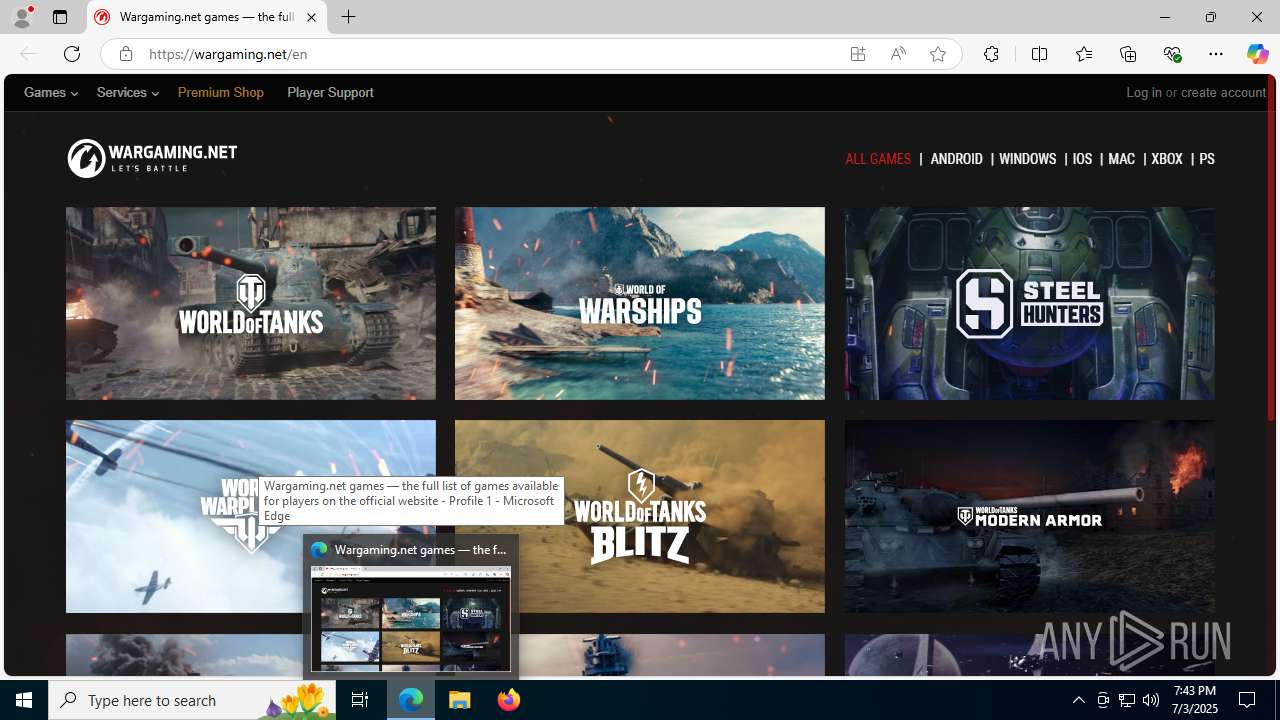Image resolution: width=1280 pixels, height=720 pixels.
Task: Toggle Split screen view
Action: tap(1039, 54)
